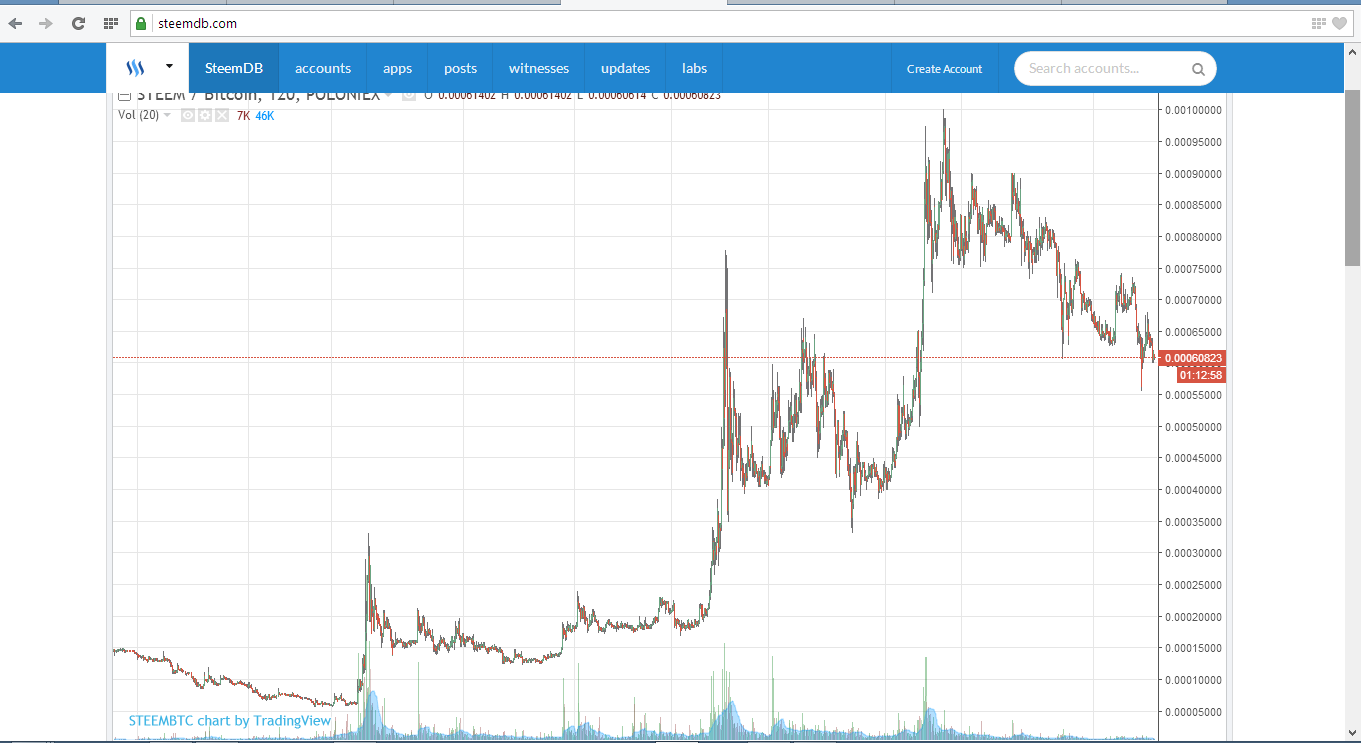This screenshot has height=743, width=1361.
Task: Click the Create Account link
Action: click(x=944, y=69)
